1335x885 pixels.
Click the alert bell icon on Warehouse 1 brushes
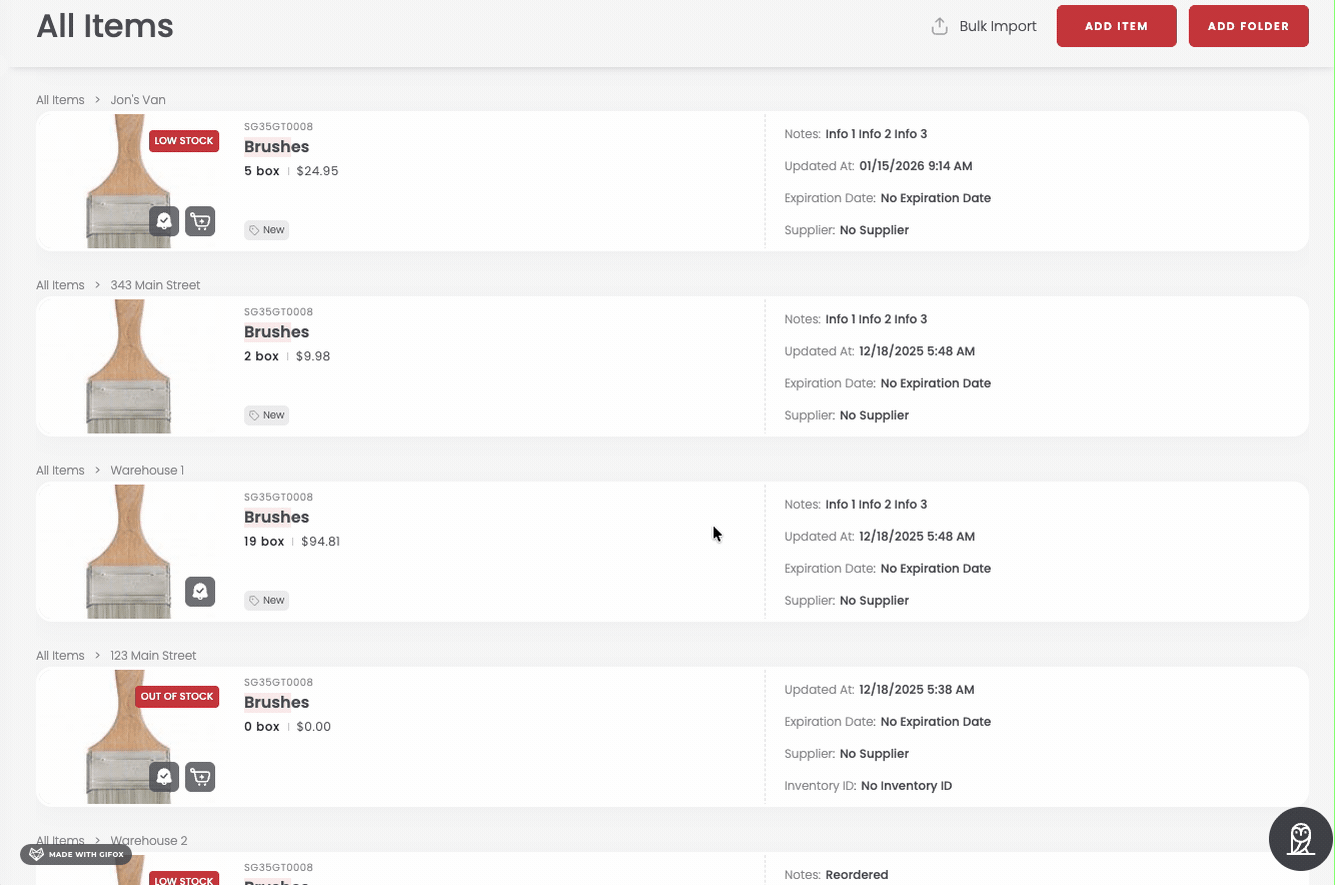coord(200,591)
